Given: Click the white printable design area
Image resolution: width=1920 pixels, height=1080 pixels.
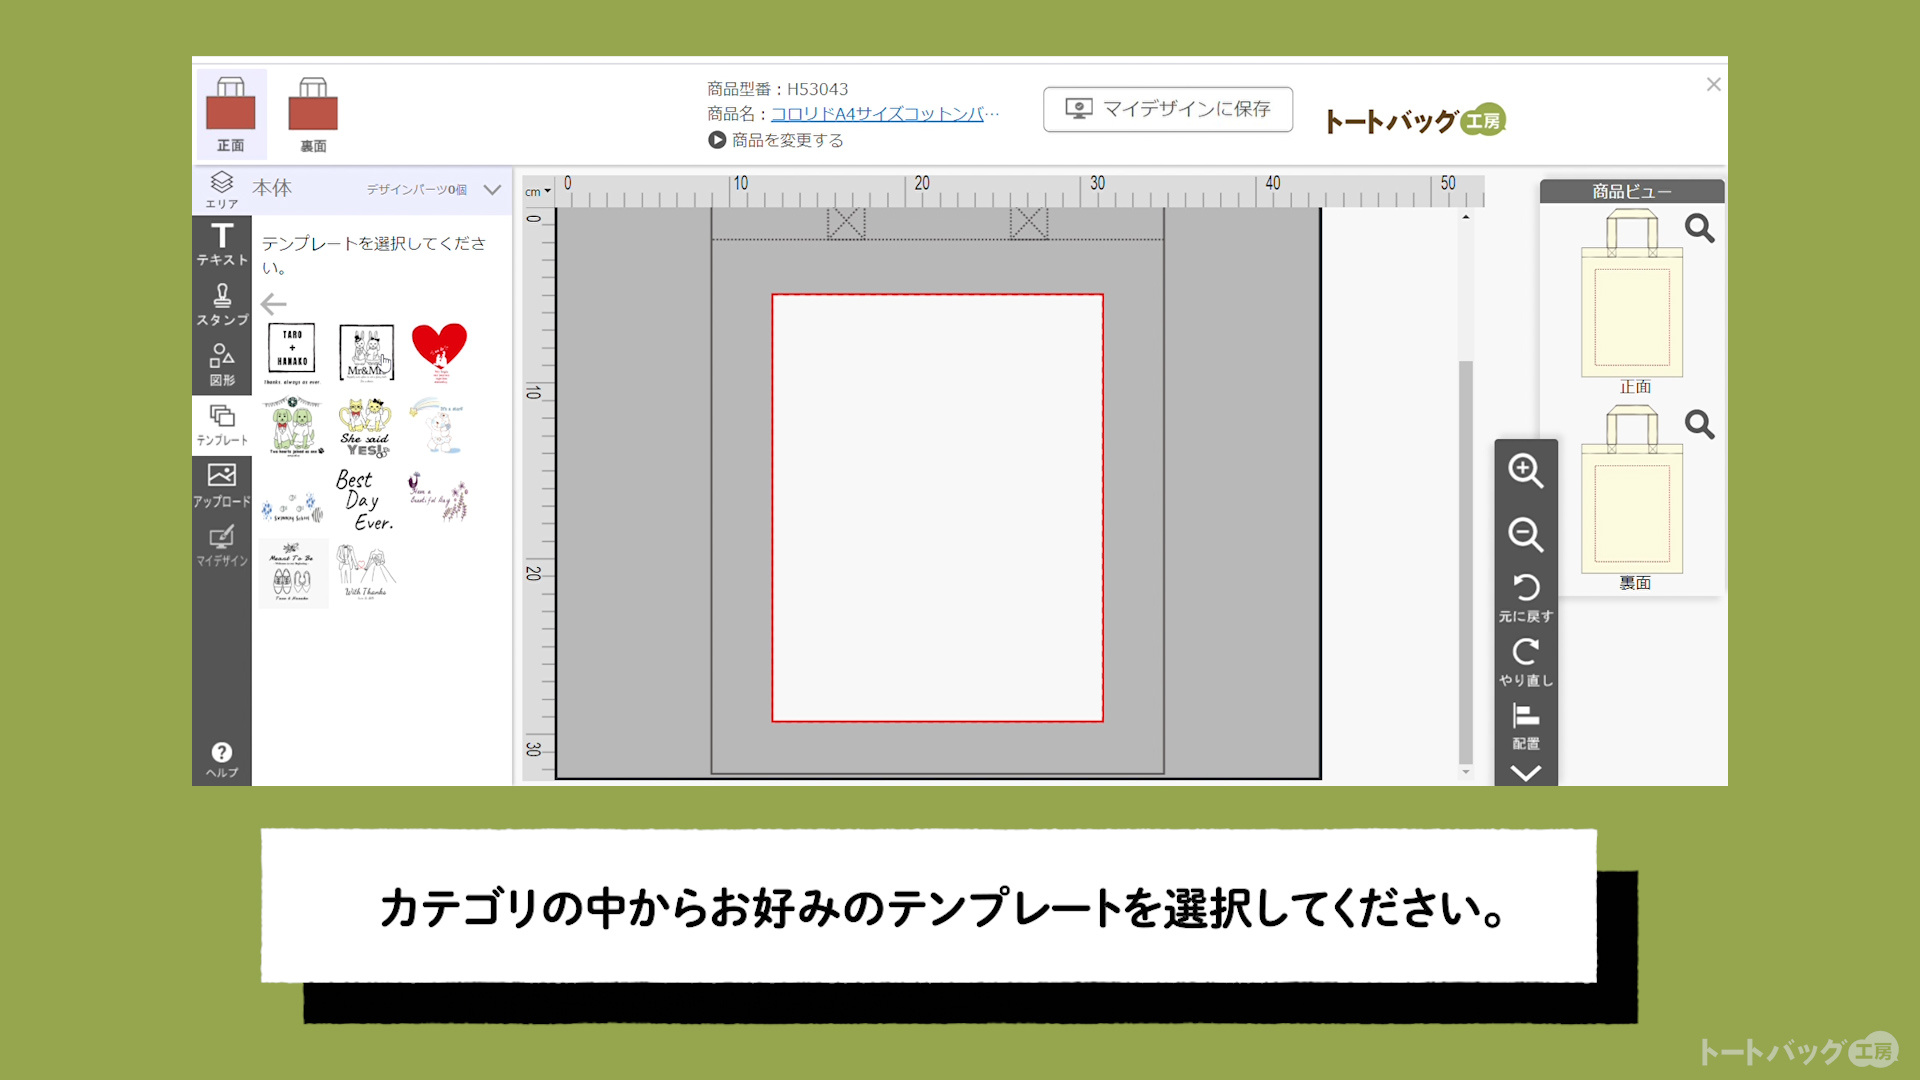Looking at the screenshot, I should click(937, 507).
